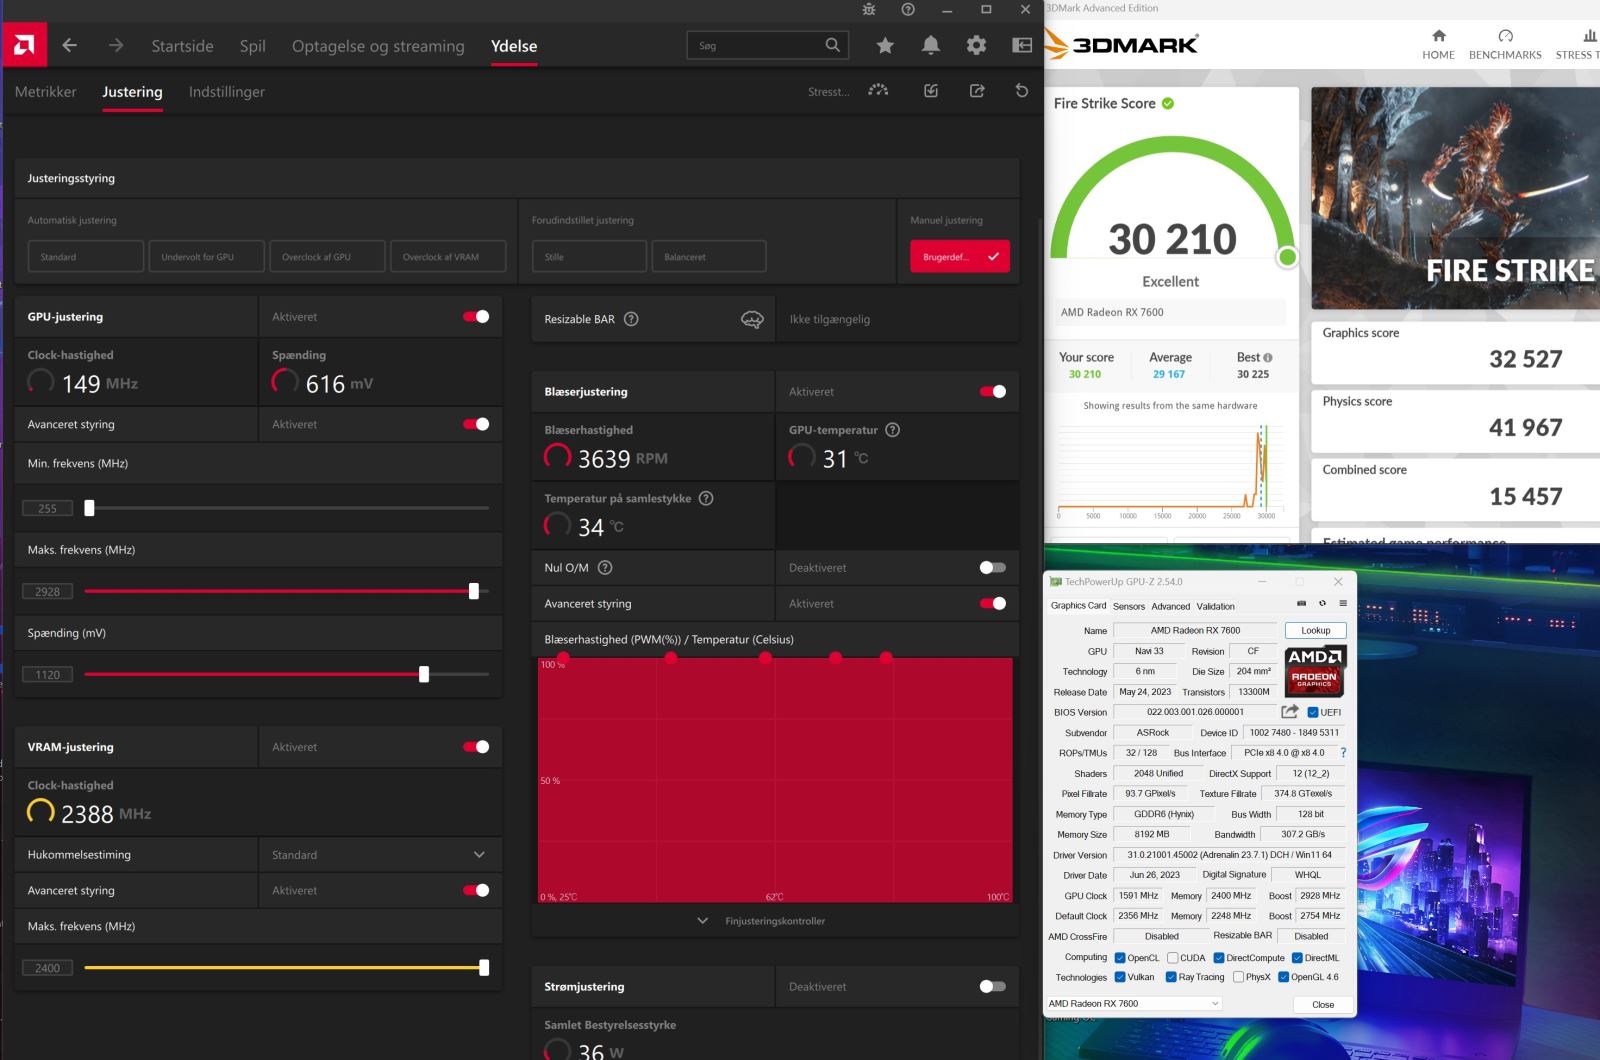1600x1060 pixels.
Task: Open the Sensors tab in GPU-Z
Action: (x=1129, y=606)
